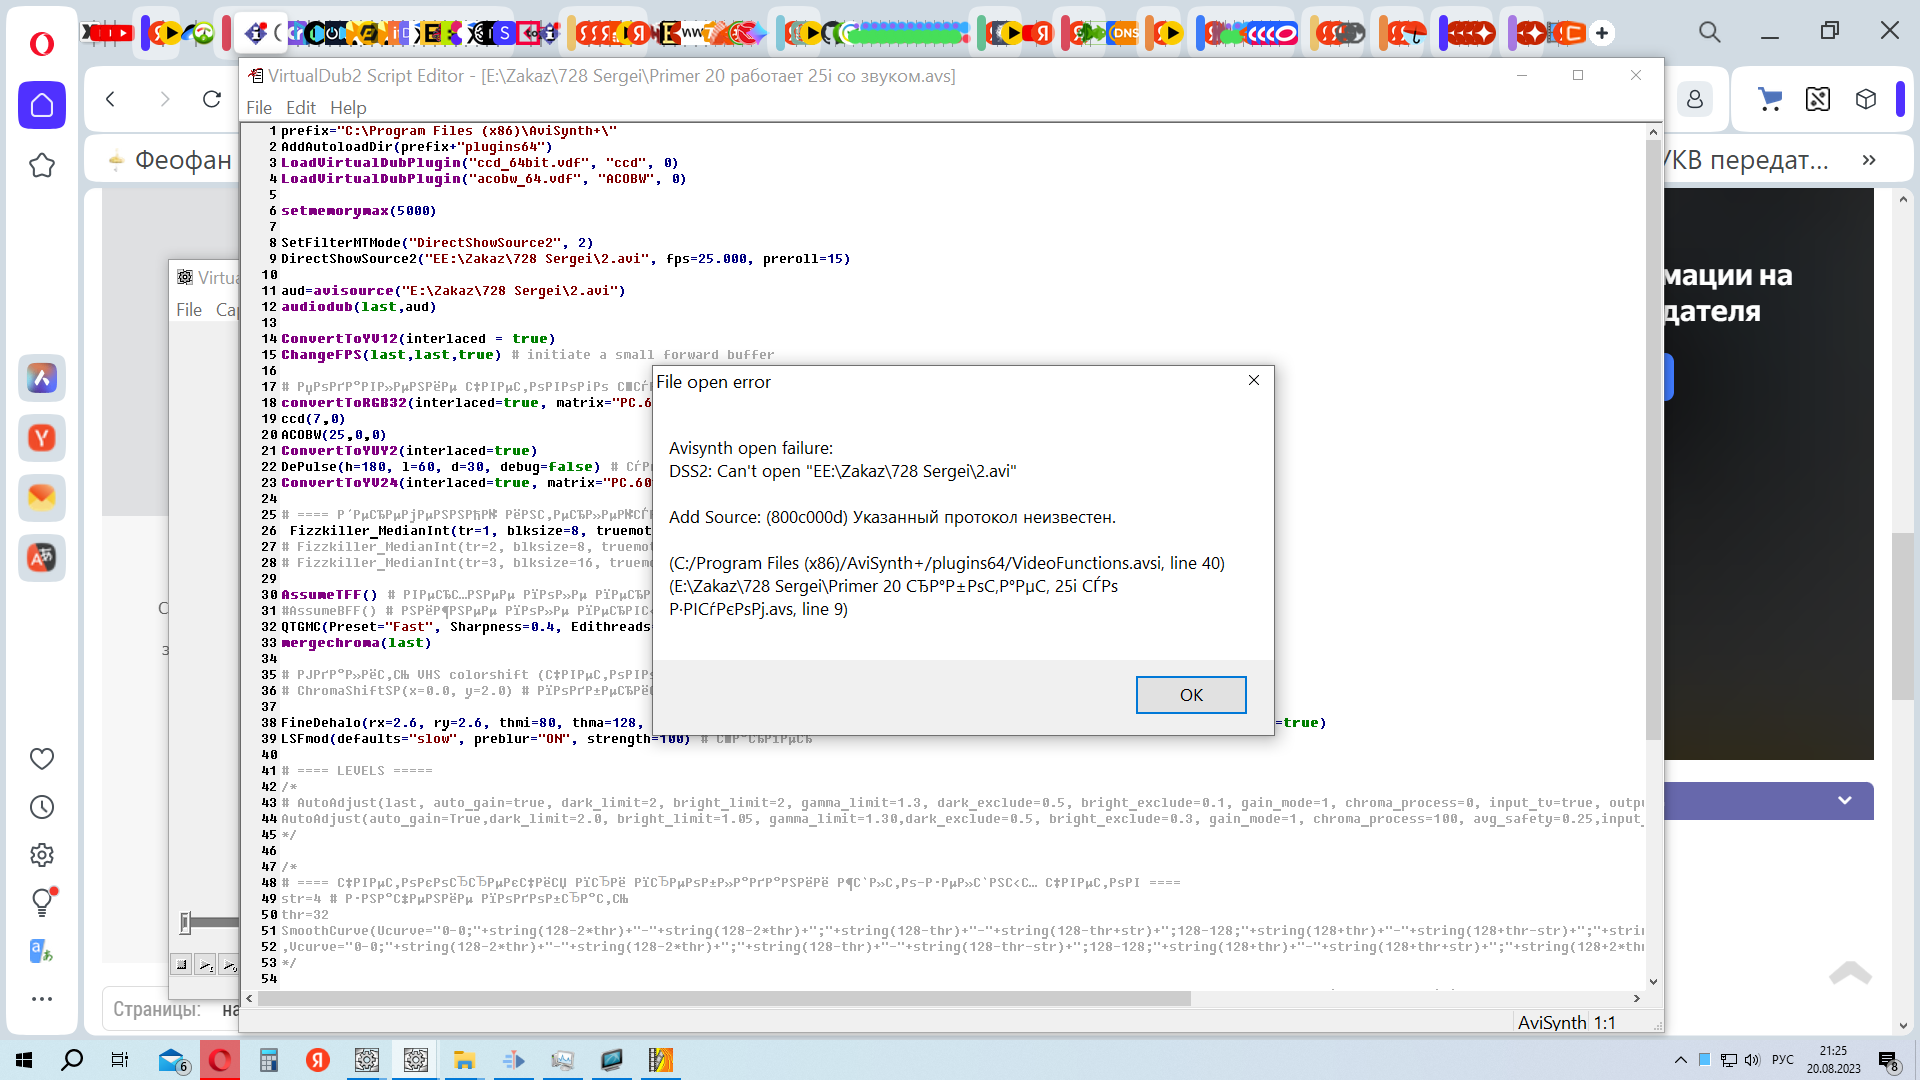
Task: Open the Help menu in Script Editor
Action: (x=348, y=108)
